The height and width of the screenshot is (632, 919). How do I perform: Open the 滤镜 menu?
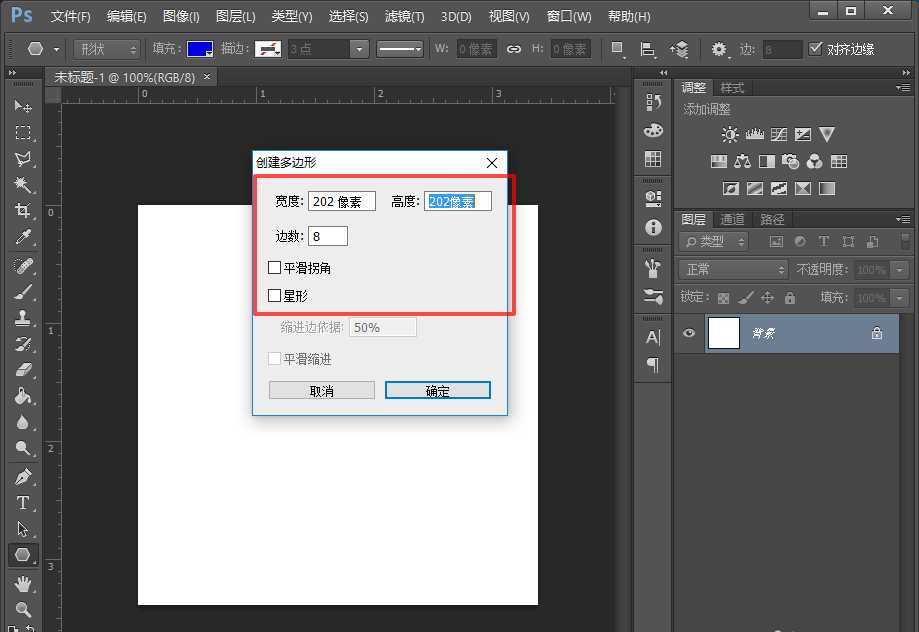(x=401, y=16)
